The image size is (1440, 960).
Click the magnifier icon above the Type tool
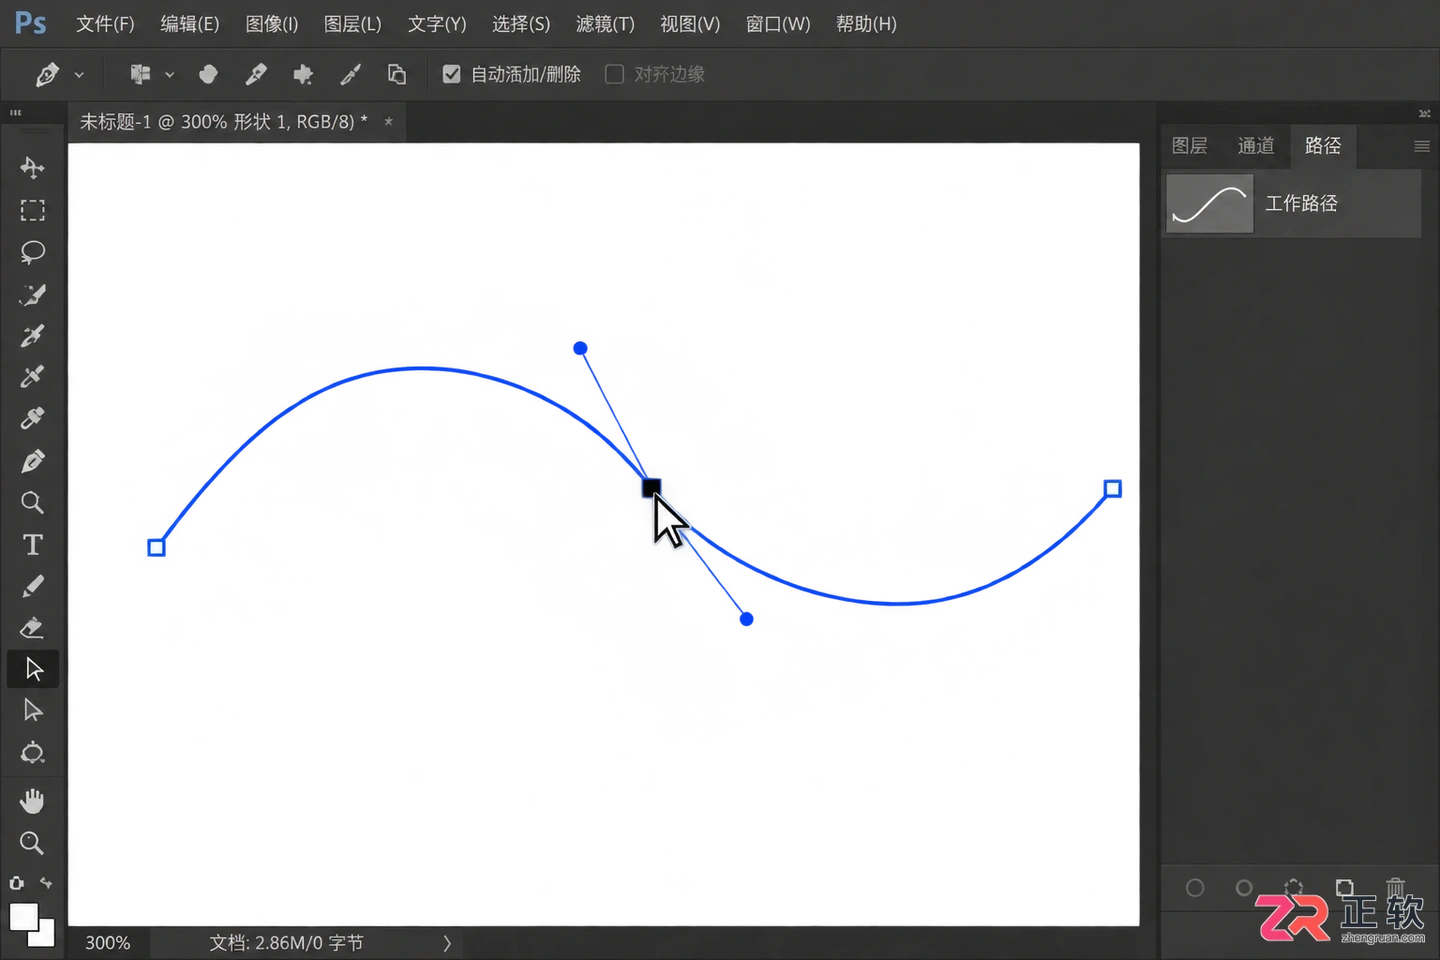[32, 502]
